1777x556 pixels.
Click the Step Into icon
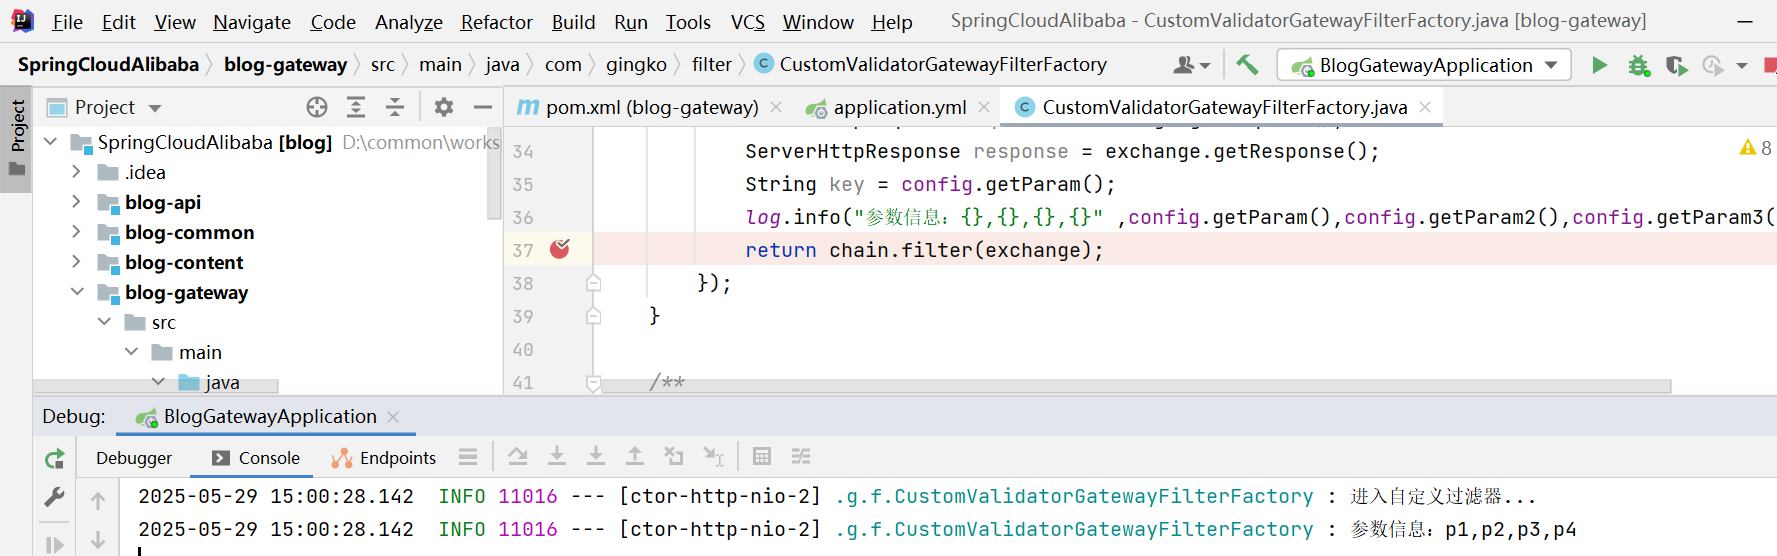(x=557, y=457)
